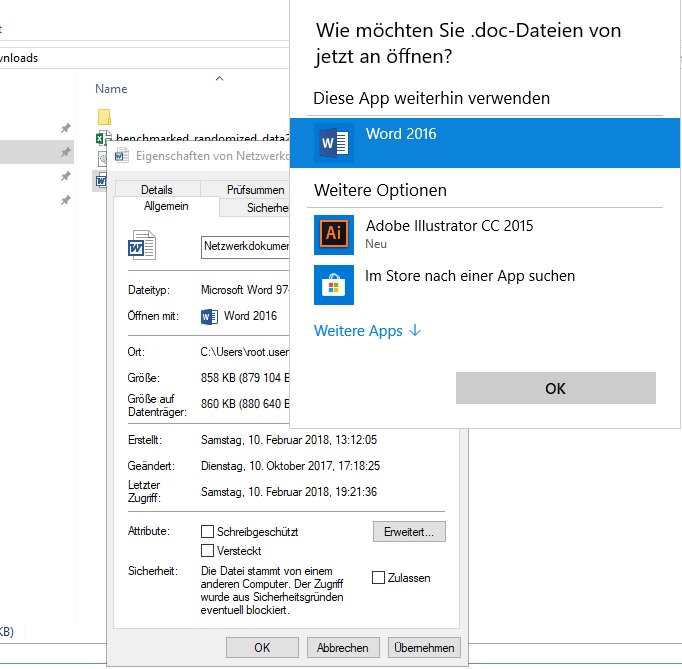Select the Excel file icon in Explorer list
The width and height of the screenshot is (682, 669).
103,138
